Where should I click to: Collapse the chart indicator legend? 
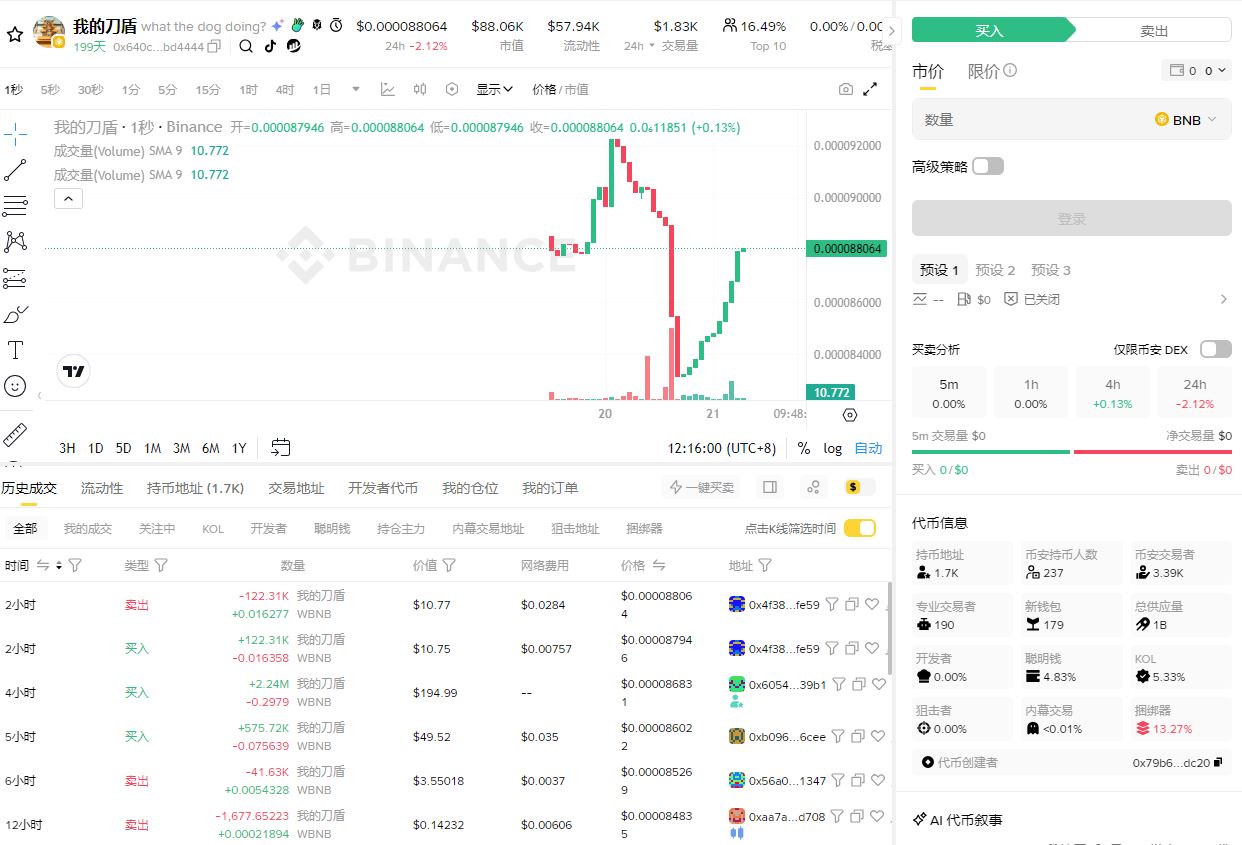tap(68, 199)
